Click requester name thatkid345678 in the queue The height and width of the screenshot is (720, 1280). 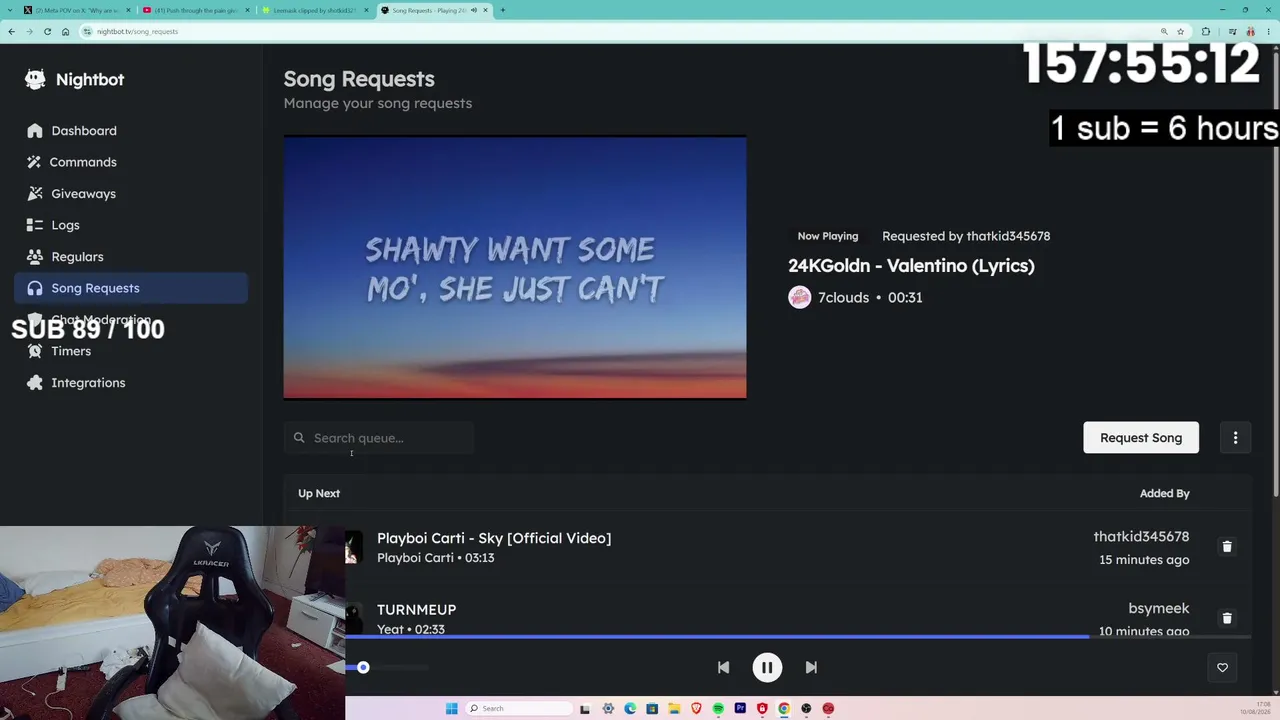pyautogui.click(x=1141, y=537)
